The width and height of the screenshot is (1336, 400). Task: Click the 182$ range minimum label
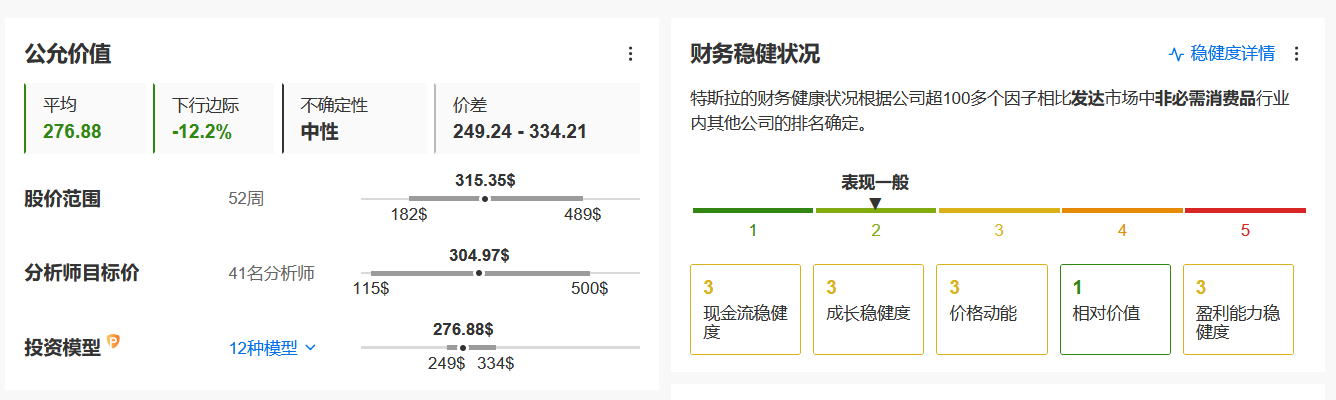pyautogui.click(x=409, y=215)
